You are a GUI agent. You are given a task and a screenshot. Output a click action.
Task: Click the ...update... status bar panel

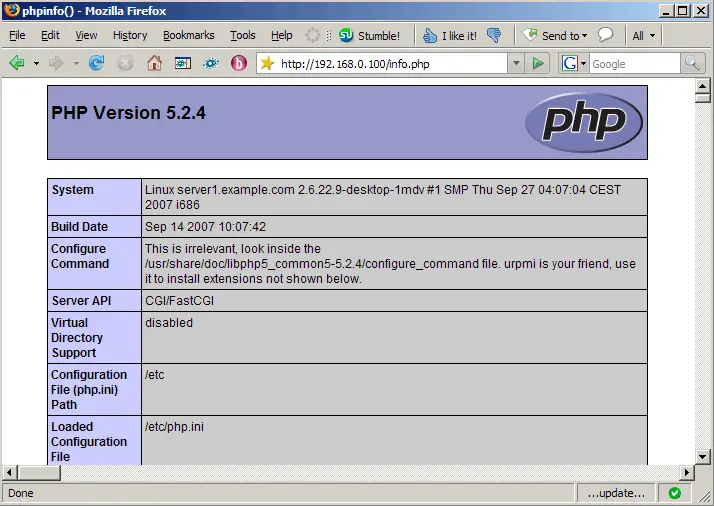616,493
